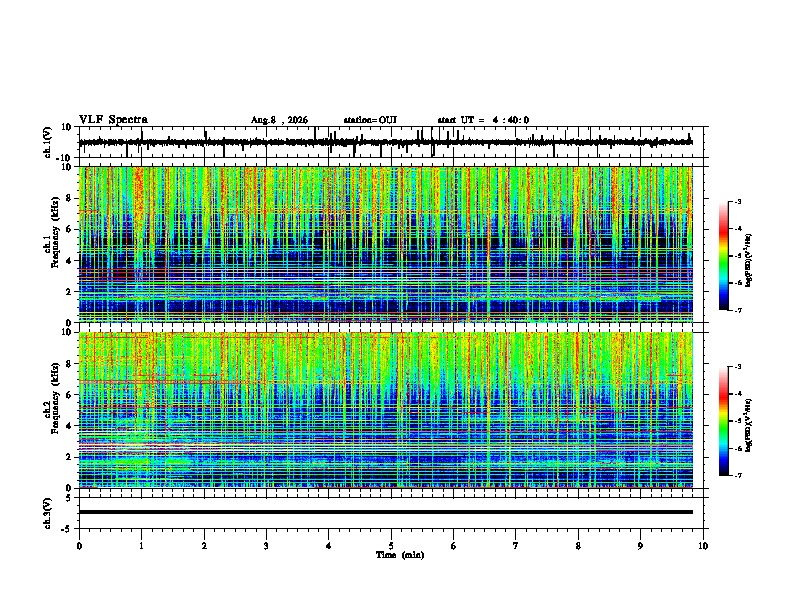The width and height of the screenshot is (792, 612).
Task: Click the time axis tick label "2"
Action: pyautogui.click(x=204, y=546)
